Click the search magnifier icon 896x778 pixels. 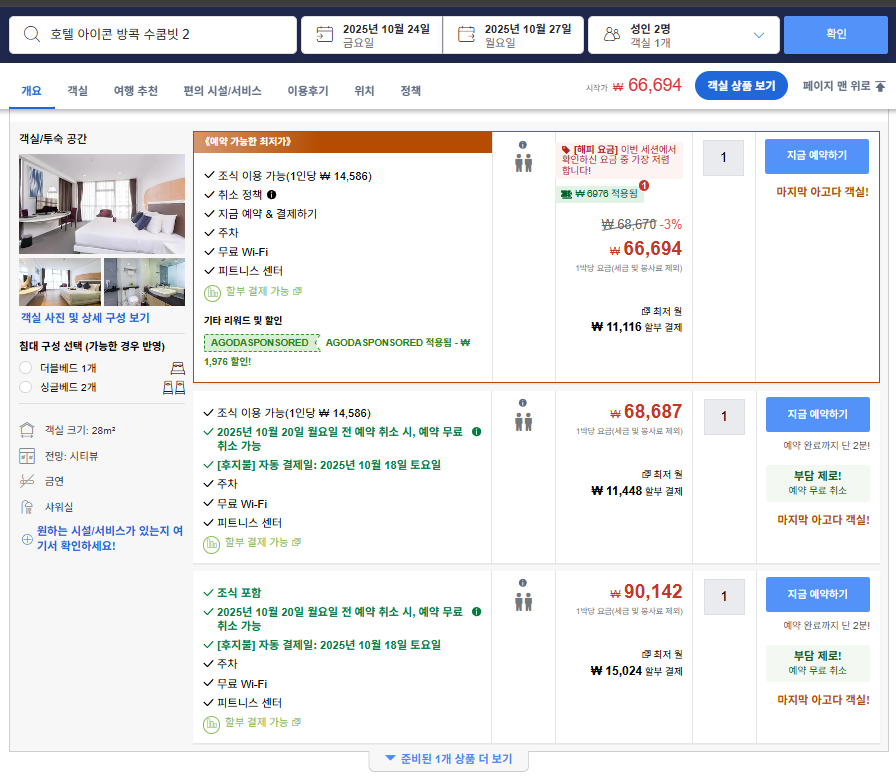click(33, 35)
